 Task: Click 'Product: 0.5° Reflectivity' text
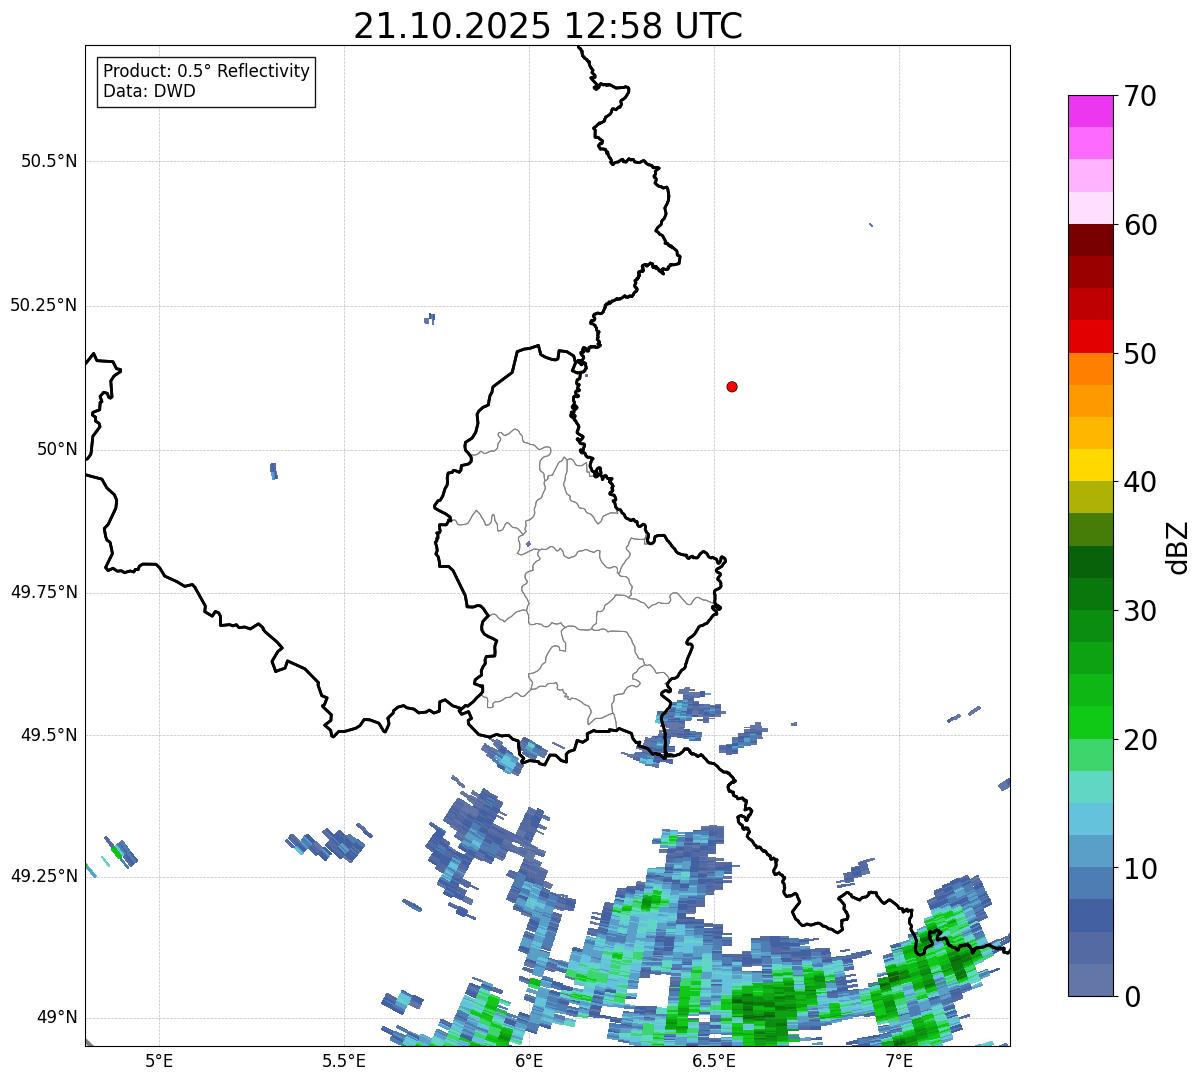coord(206,72)
